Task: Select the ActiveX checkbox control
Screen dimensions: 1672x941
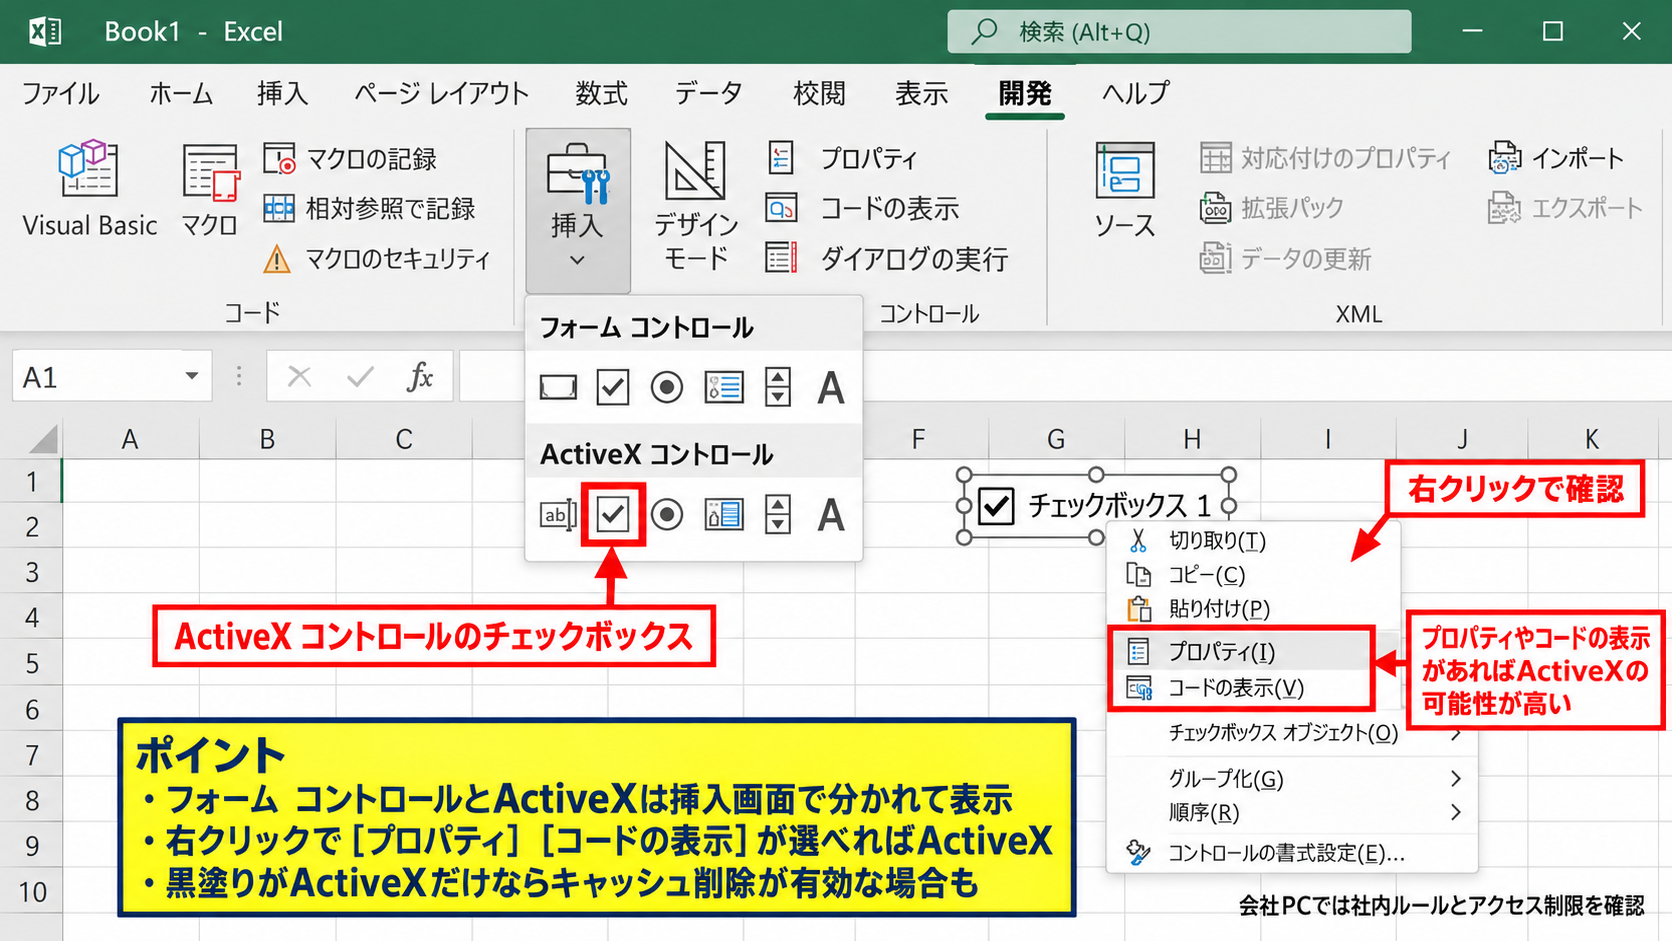Action: click(x=613, y=515)
